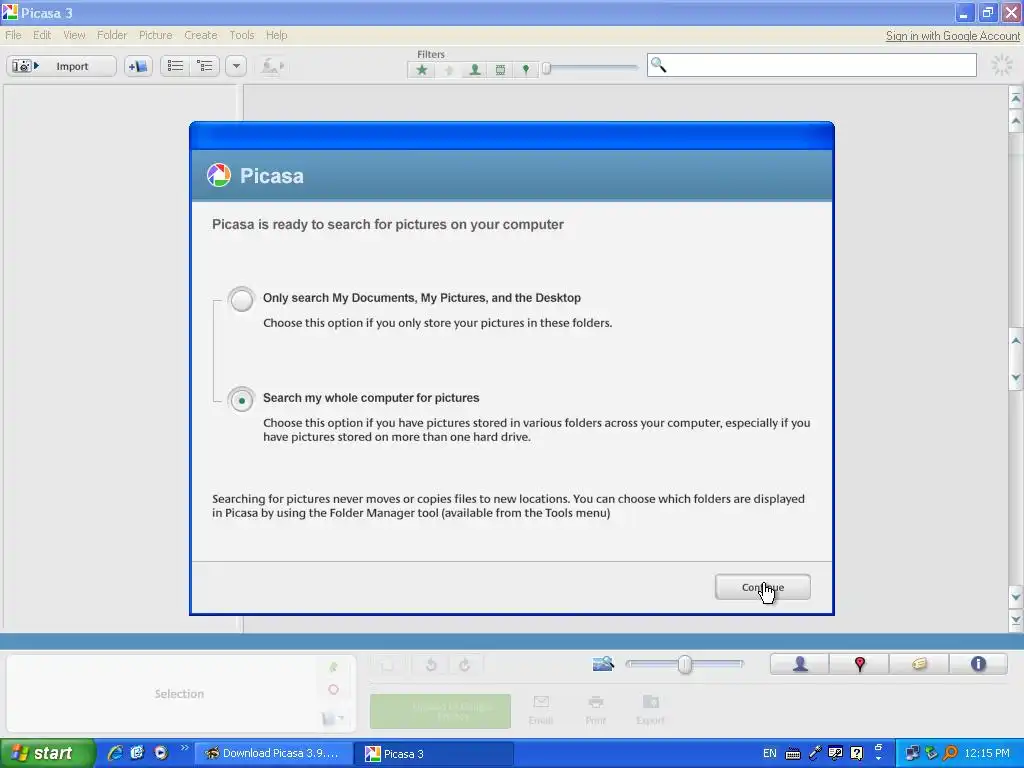This screenshot has height=768, width=1024.
Task: Toggle the movies filter icon
Action: (500, 70)
